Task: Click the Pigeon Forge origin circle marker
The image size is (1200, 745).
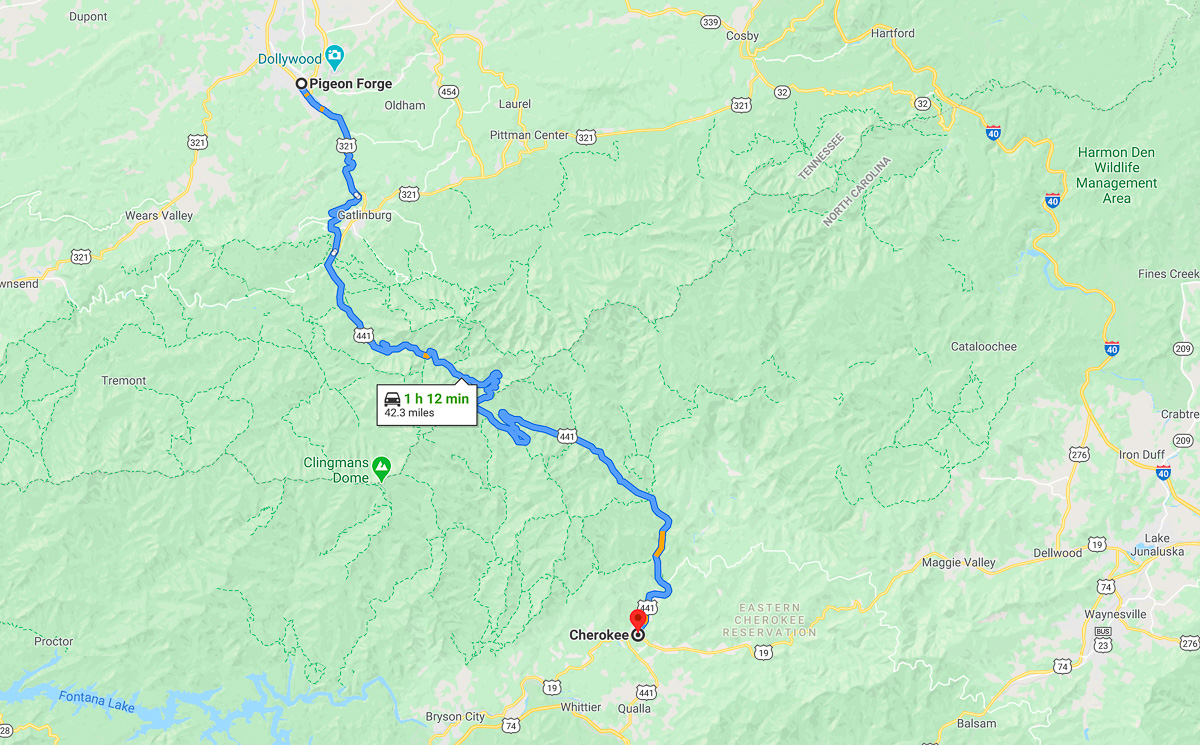Action: tap(301, 84)
